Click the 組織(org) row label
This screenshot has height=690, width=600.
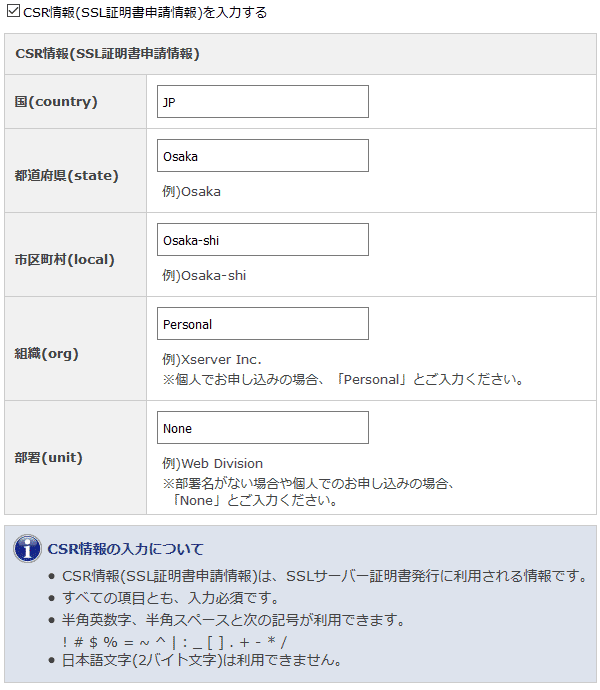[46, 353]
